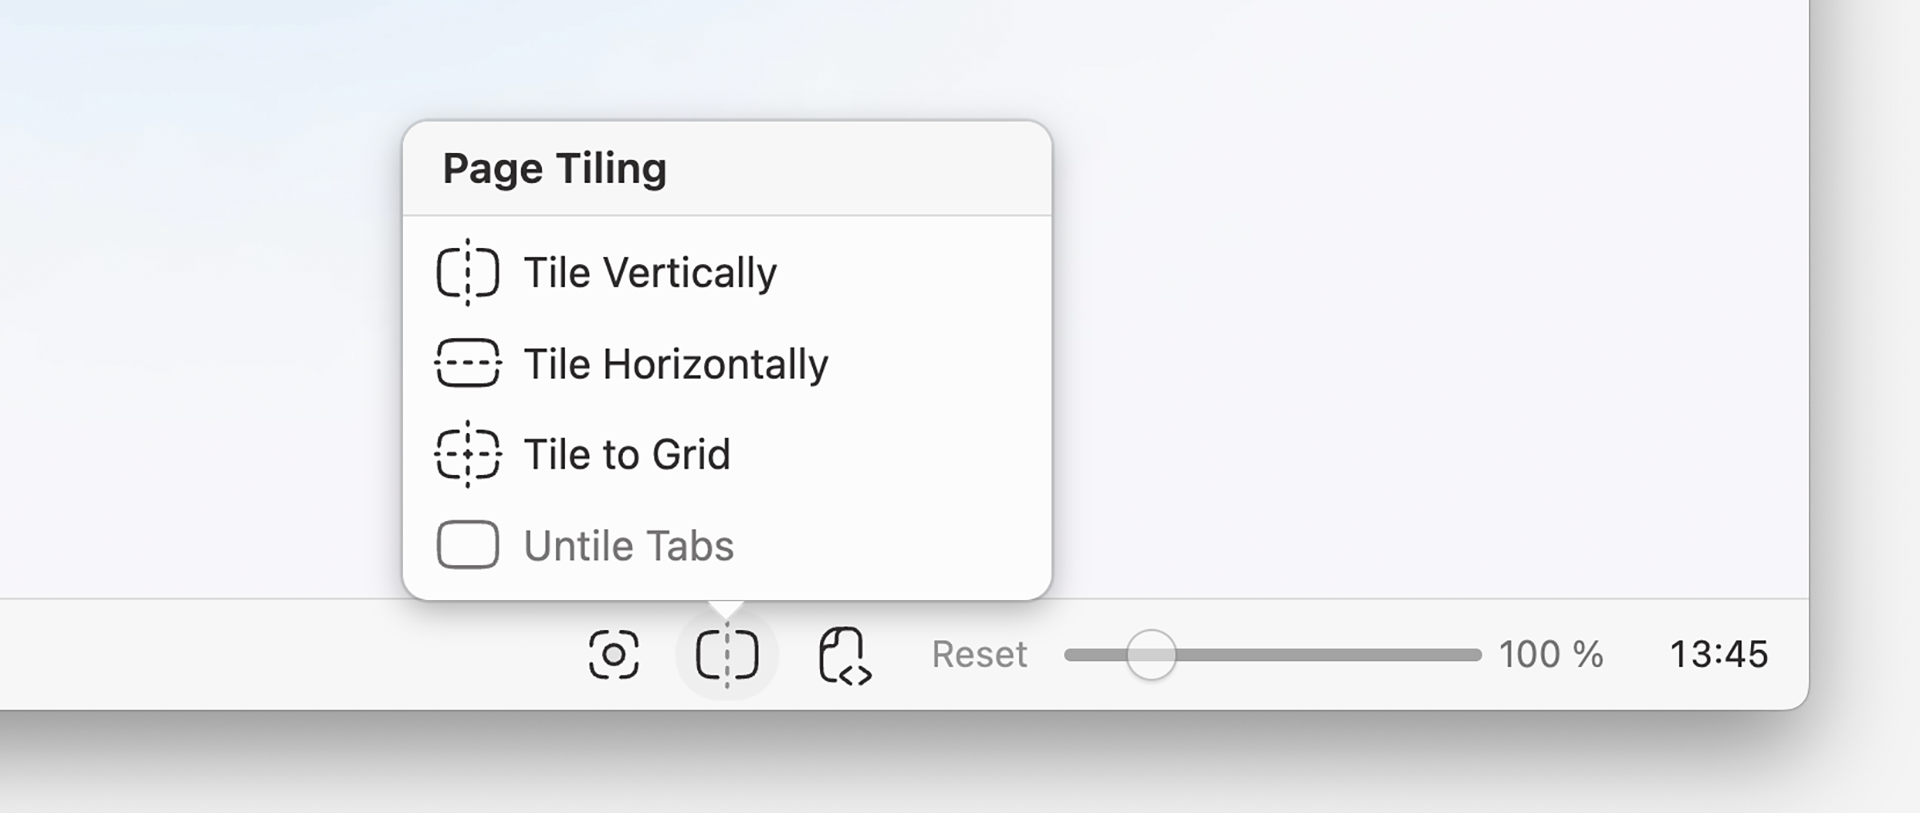Open the developer tools code icon
1920x813 pixels.
845,656
